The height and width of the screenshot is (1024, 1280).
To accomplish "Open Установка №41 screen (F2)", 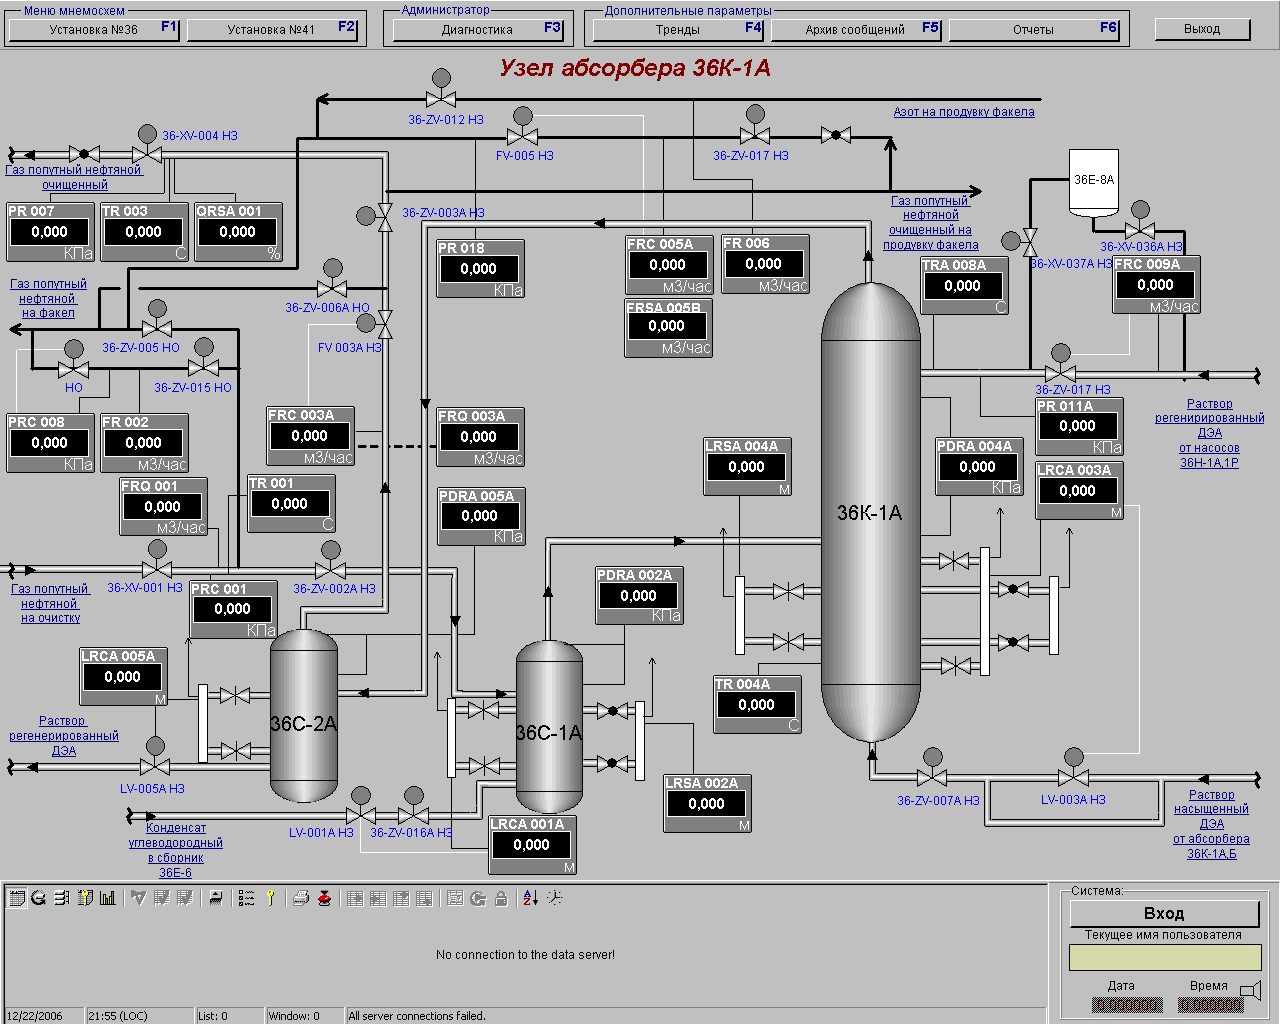I will pos(271,29).
